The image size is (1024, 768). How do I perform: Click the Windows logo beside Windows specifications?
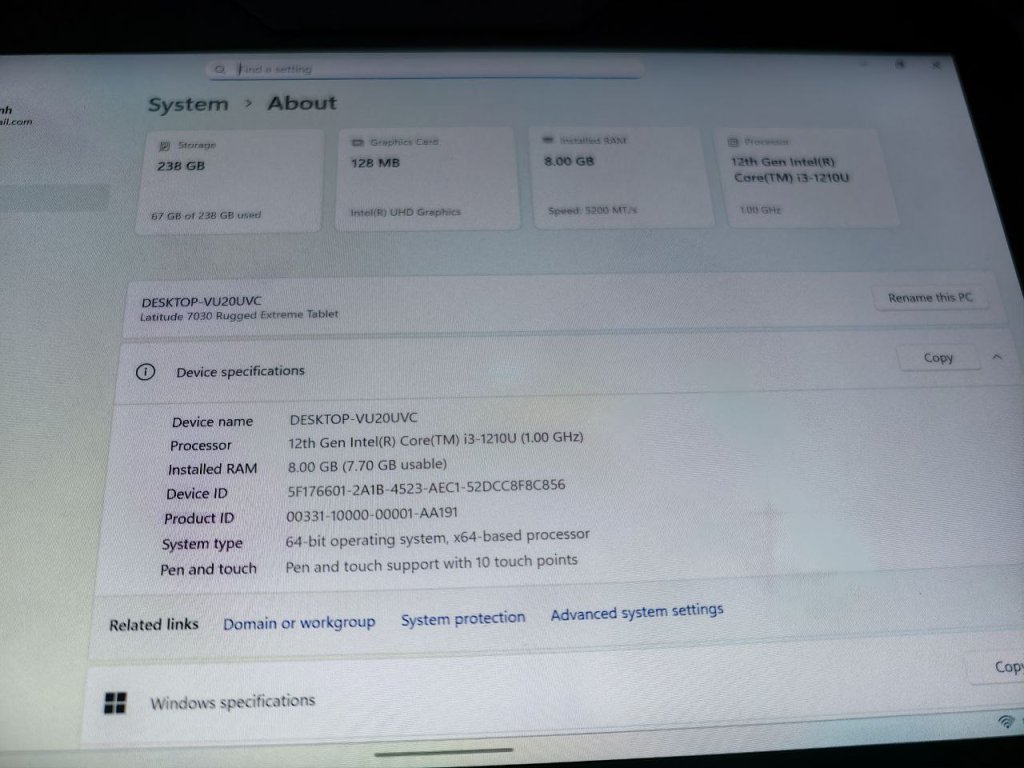116,703
